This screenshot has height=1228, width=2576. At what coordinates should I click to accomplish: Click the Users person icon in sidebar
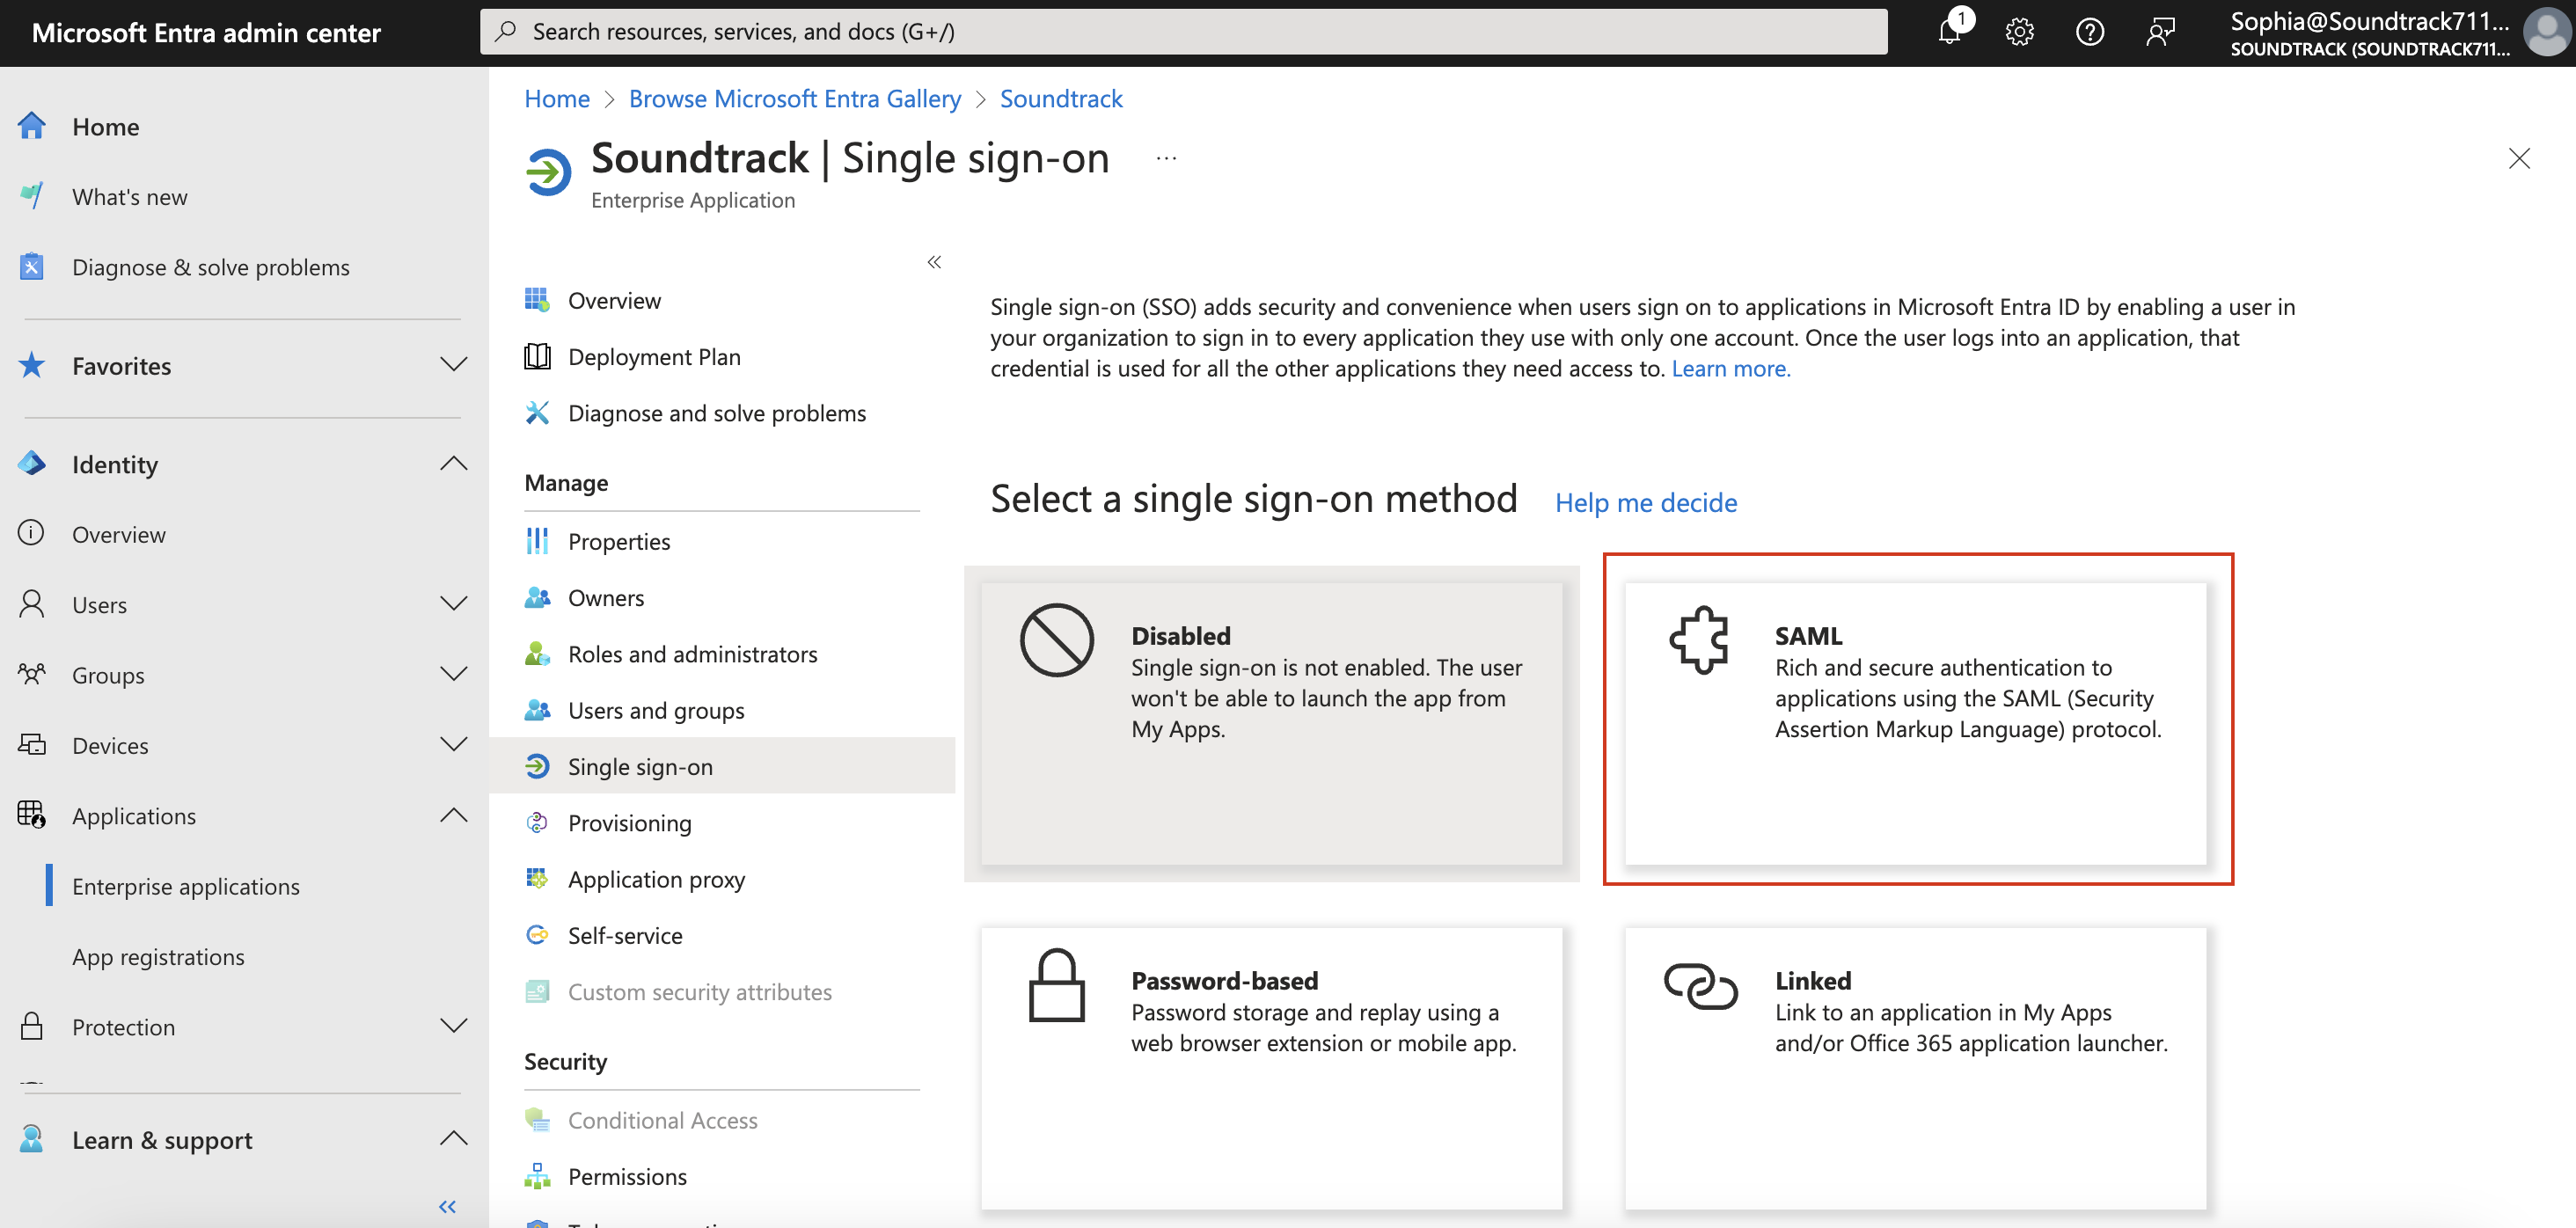pos(32,604)
